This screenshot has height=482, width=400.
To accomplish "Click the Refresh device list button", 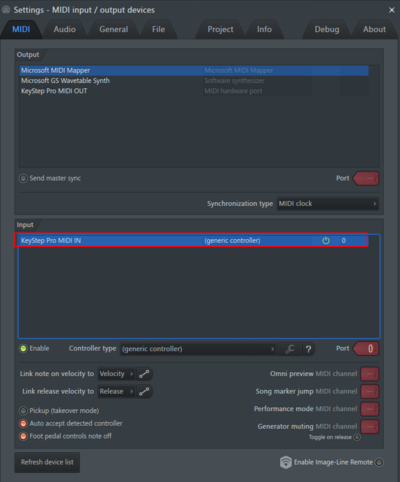I will (47, 462).
